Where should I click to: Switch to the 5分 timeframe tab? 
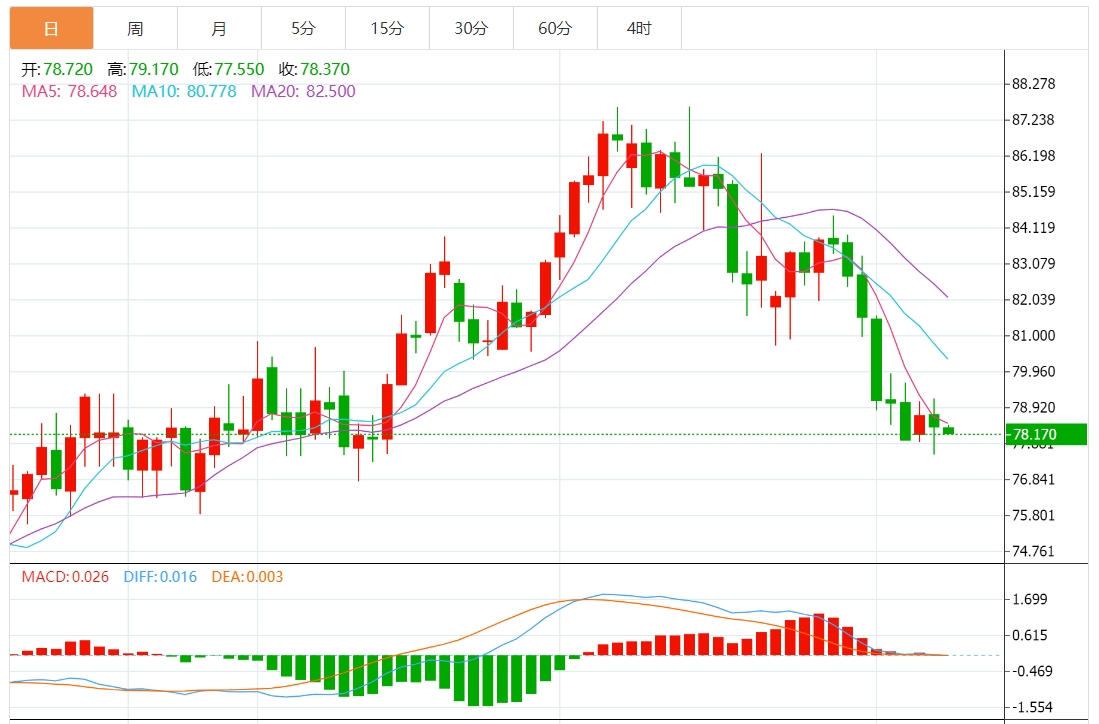[303, 28]
